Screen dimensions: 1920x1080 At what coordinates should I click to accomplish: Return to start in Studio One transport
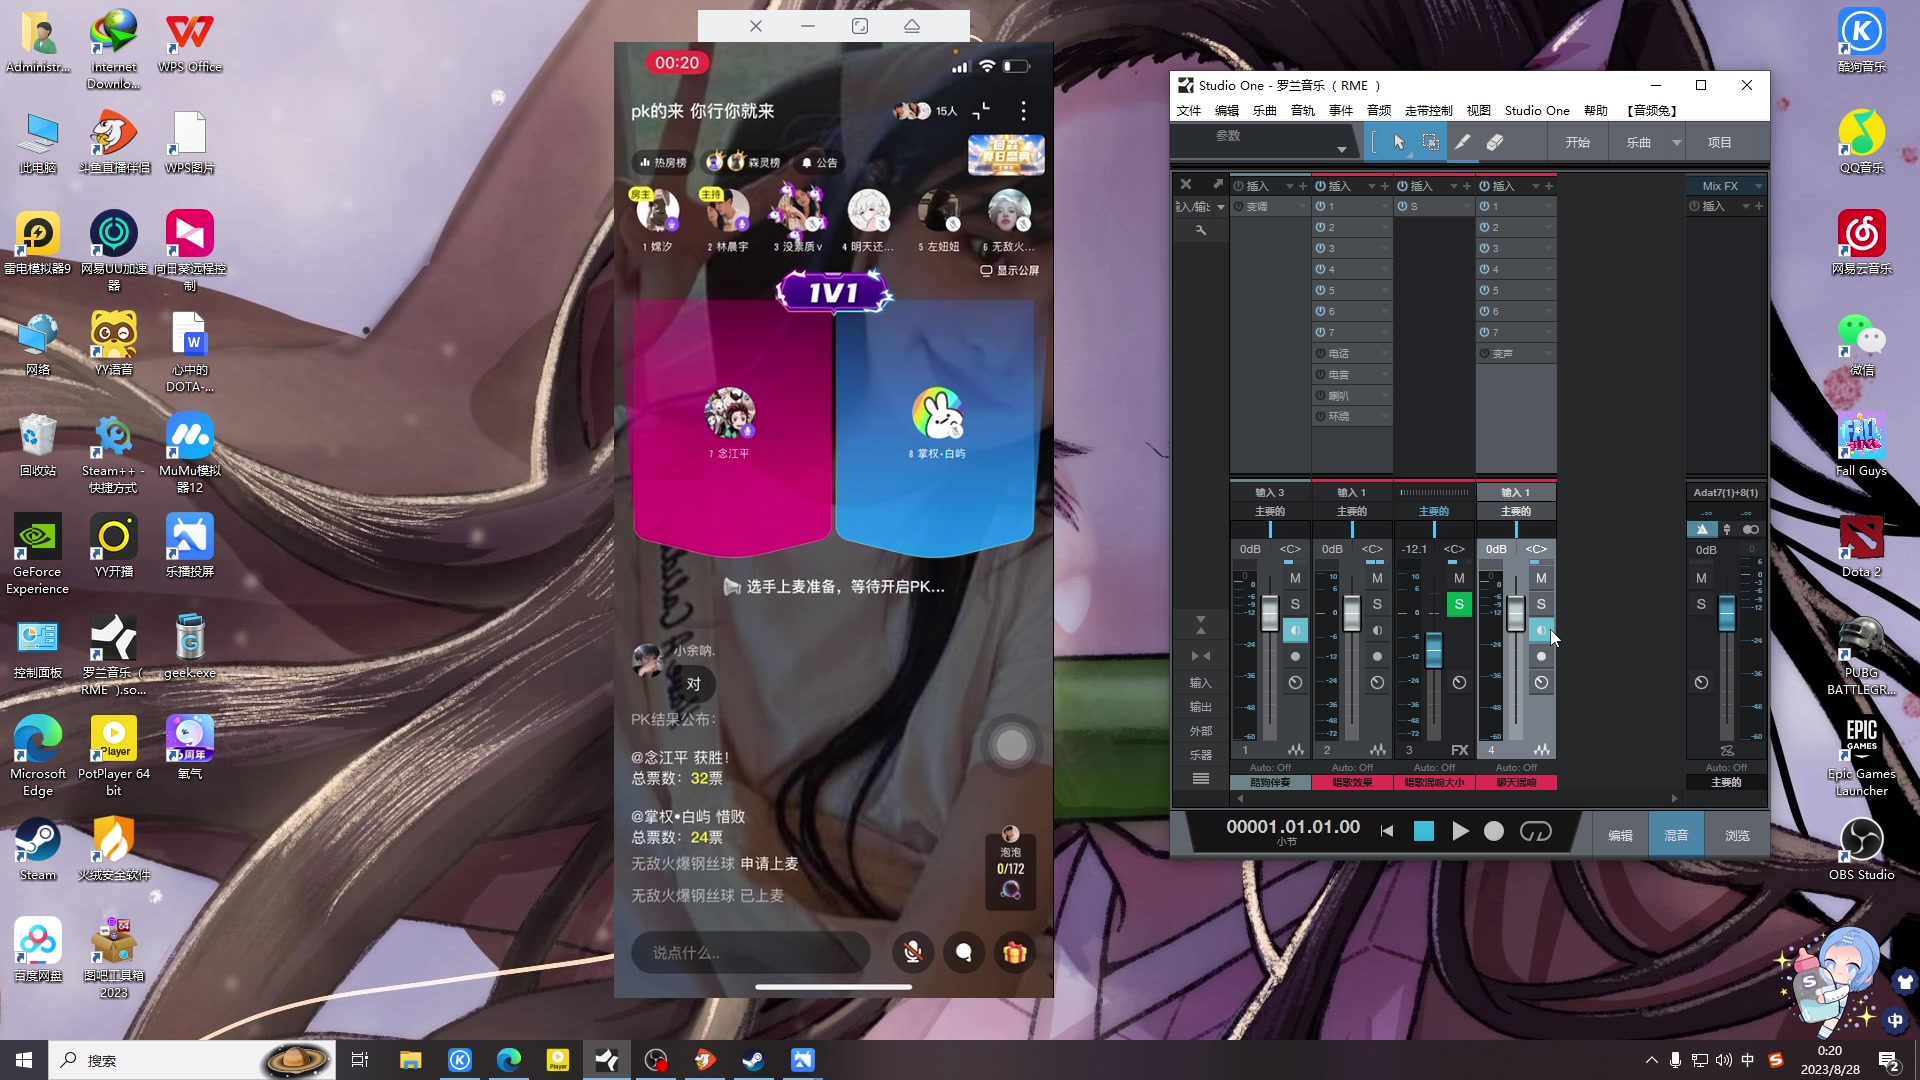(1387, 831)
